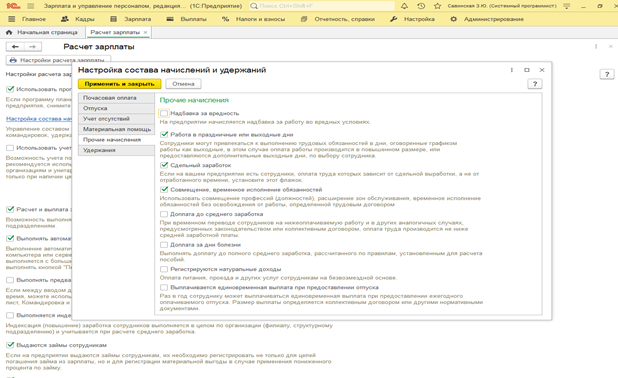Open Налоги и взносы menu section
Image resolution: width=618 pixels, height=378 pixels.
[x=260, y=19]
